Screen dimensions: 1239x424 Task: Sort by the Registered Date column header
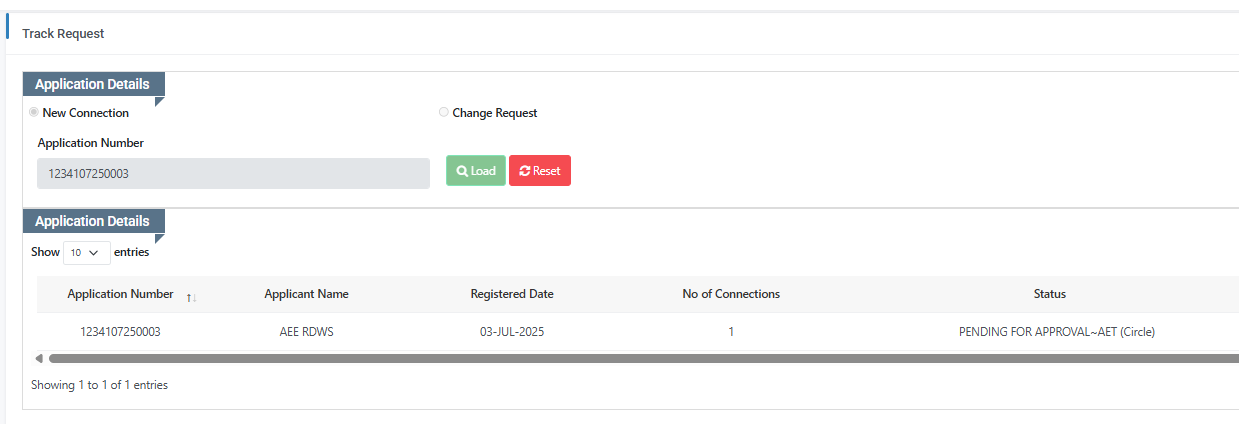click(512, 294)
